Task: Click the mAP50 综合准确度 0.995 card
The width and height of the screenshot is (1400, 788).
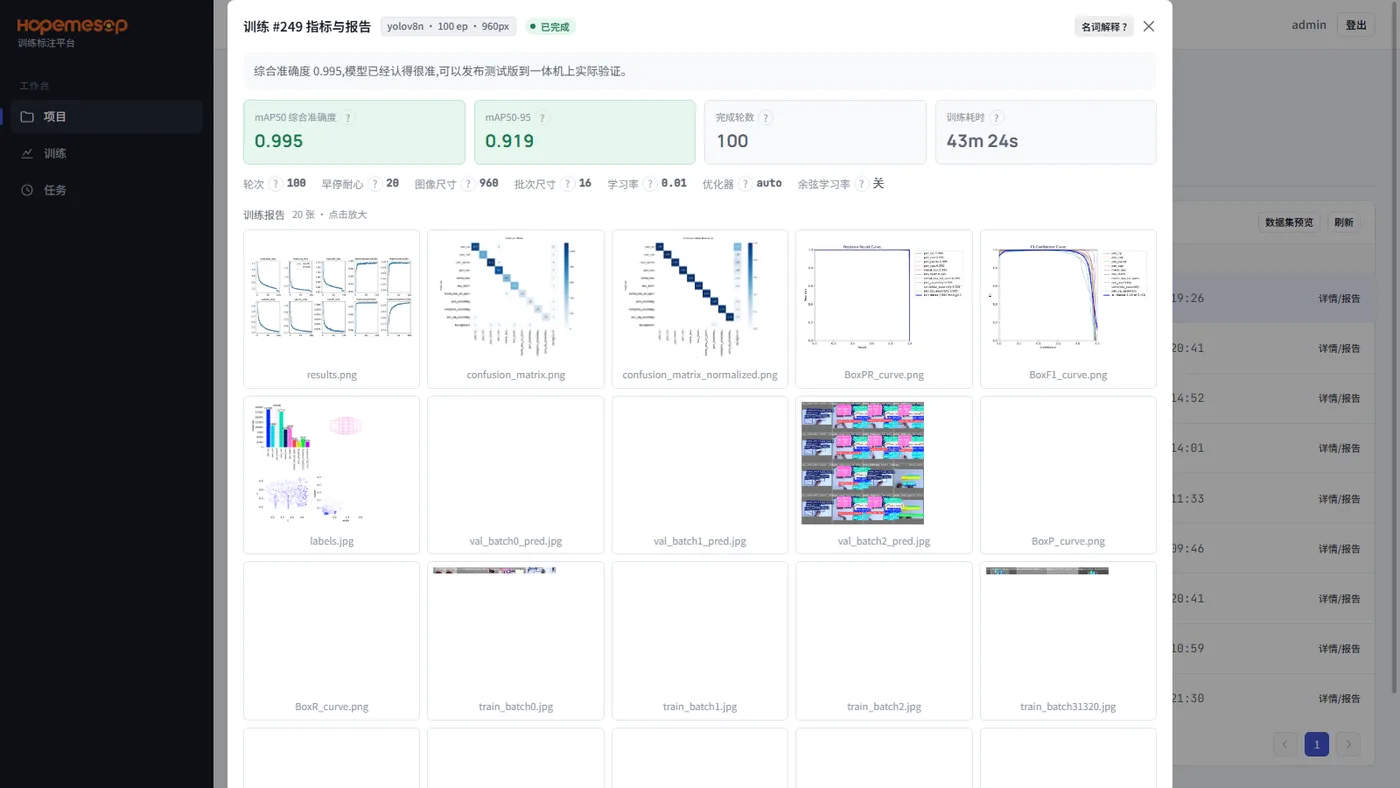Action: 354,132
